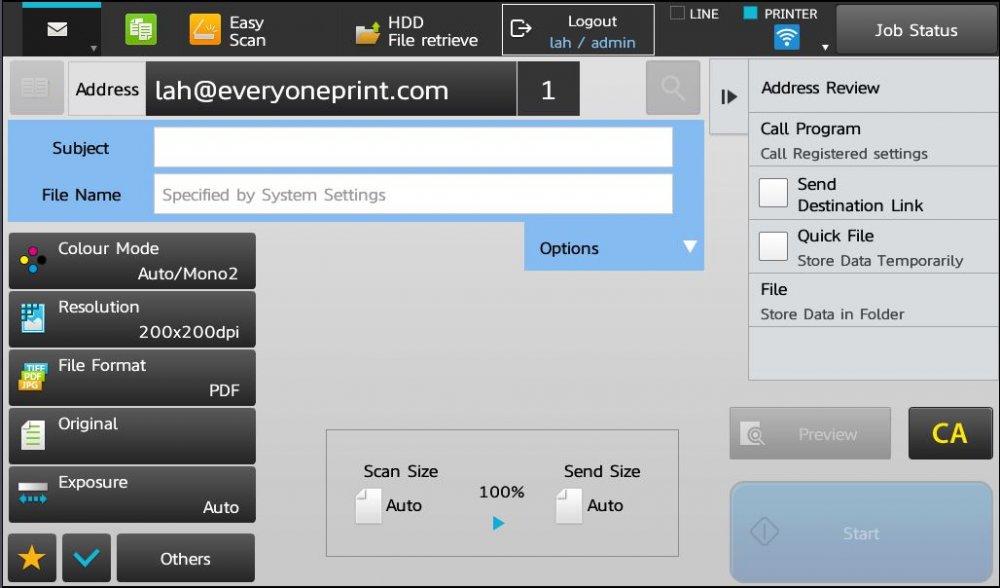Select Call Program registered settings
The image size is (1000, 588).
click(x=872, y=140)
